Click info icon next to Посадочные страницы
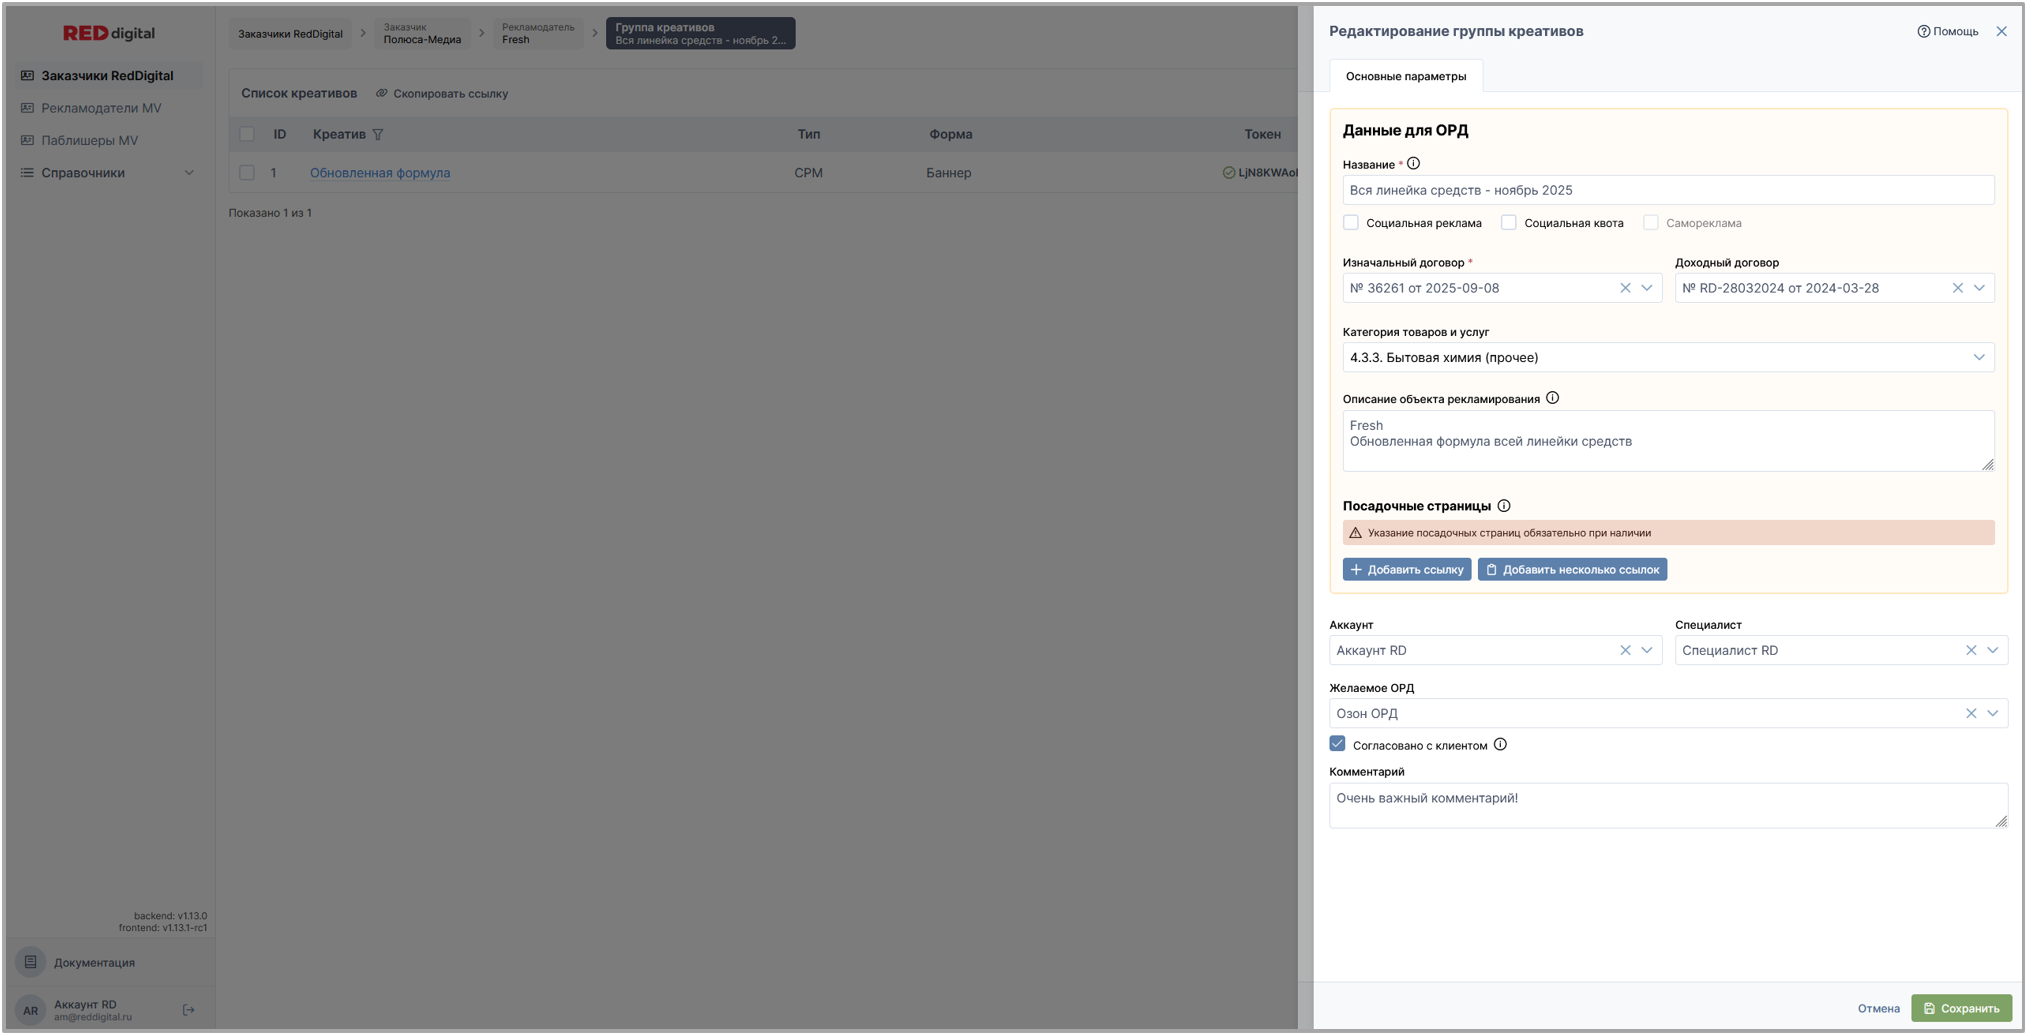This screenshot has height=1035, width=2029. tap(1503, 506)
